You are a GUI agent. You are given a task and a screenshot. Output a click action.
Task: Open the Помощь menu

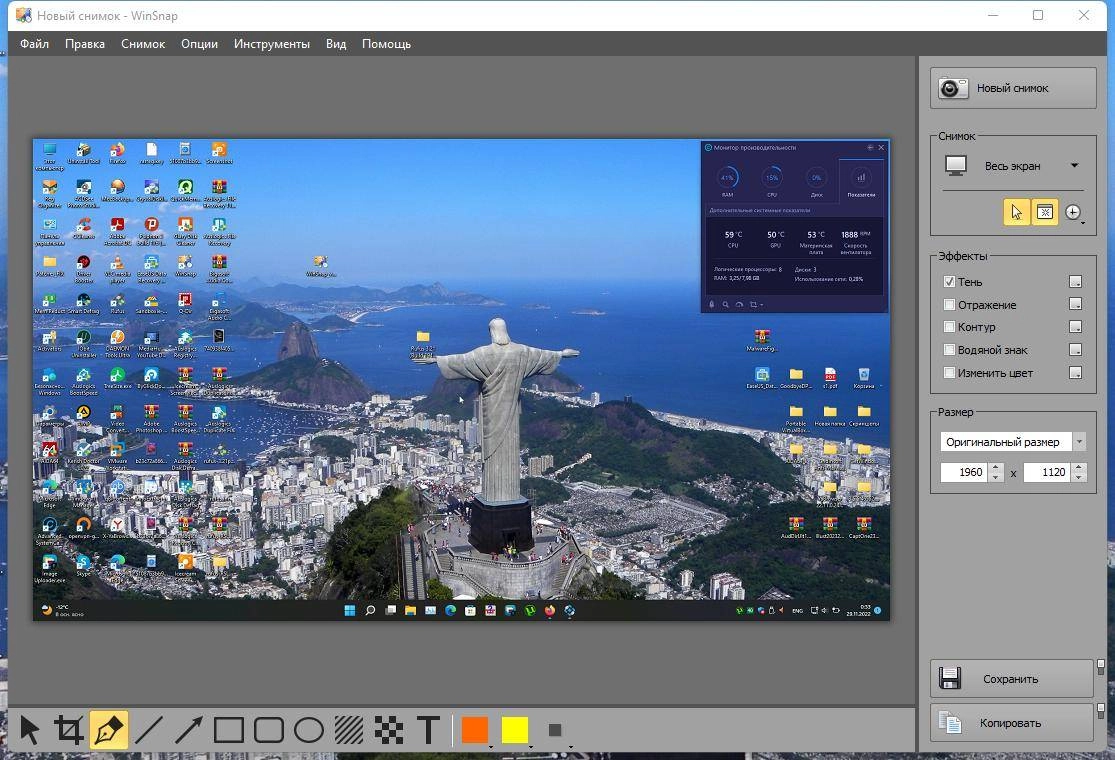(x=386, y=43)
